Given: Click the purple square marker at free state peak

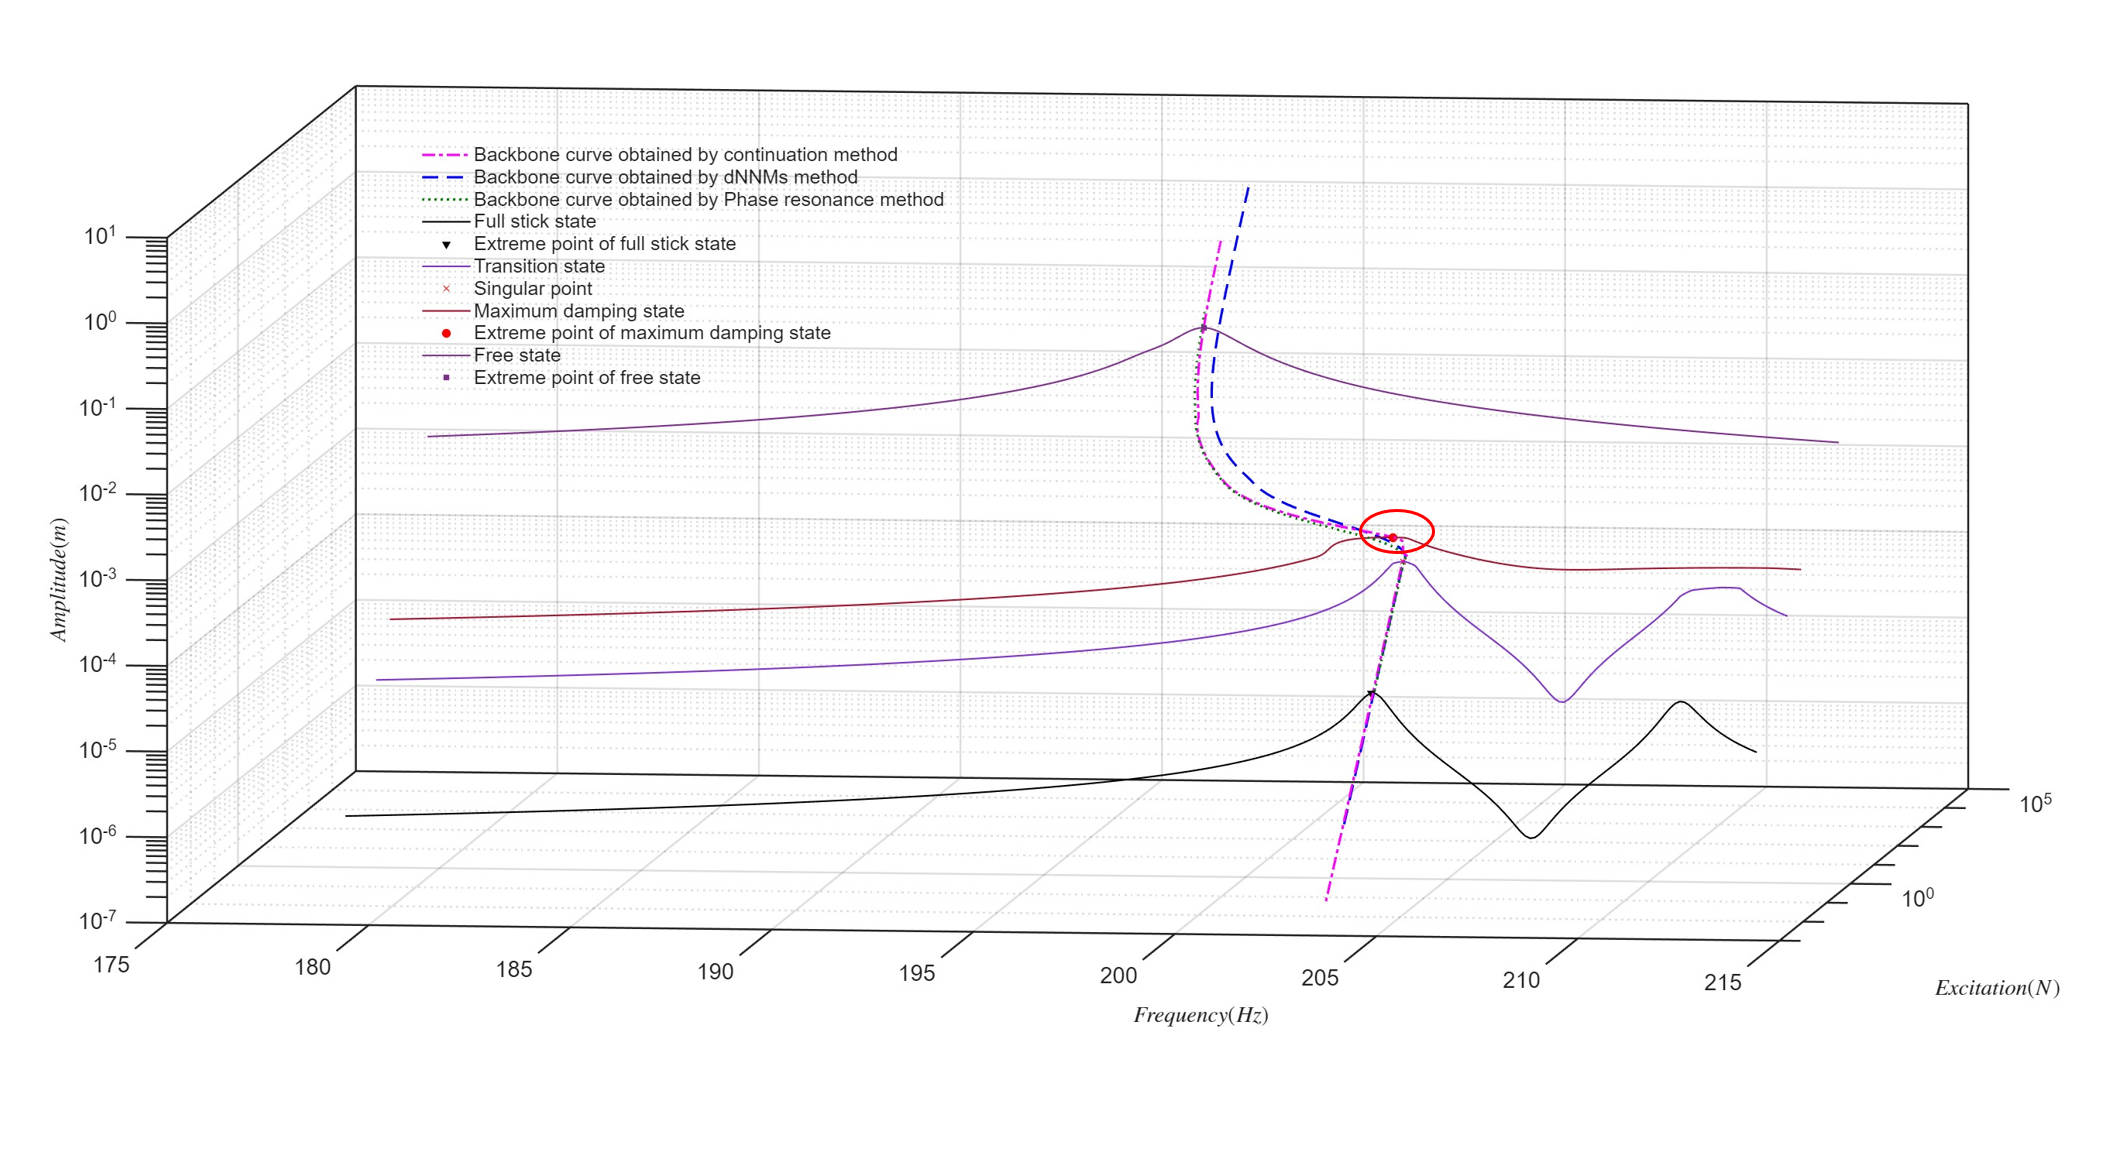Looking at the screenshot, I should pos(1203,328).
